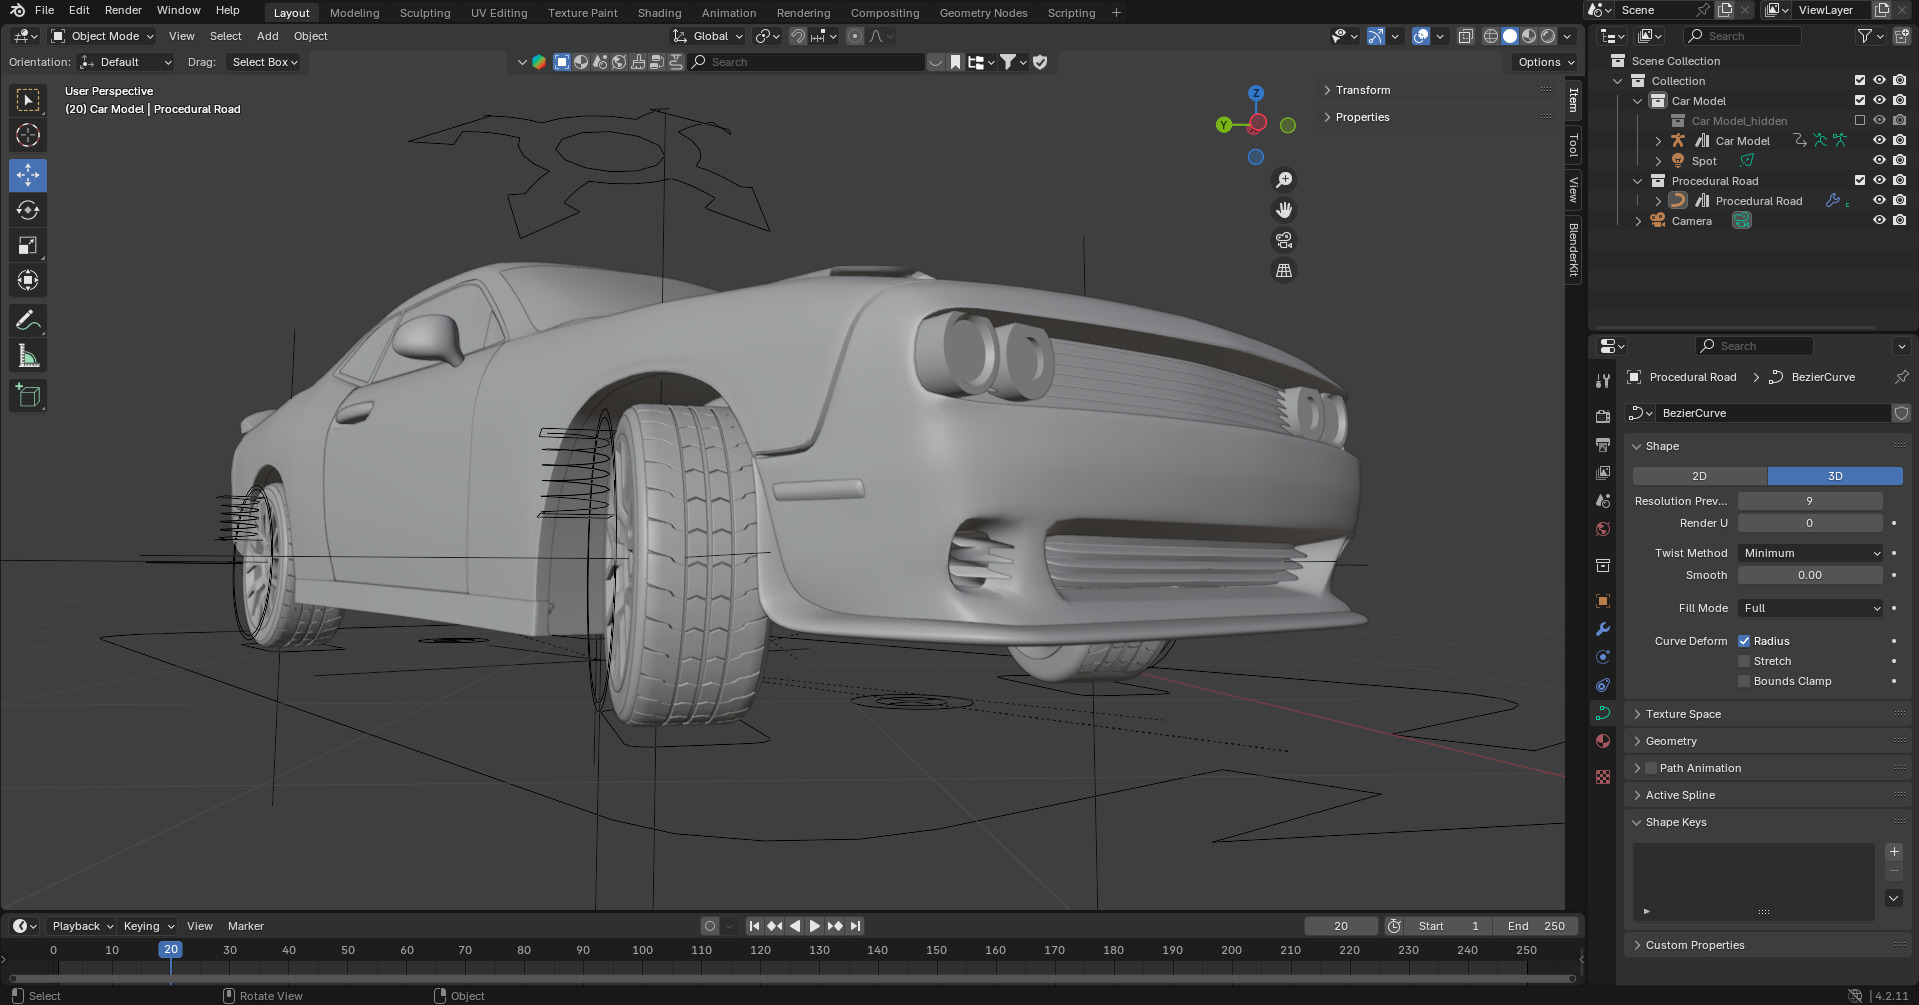
Task: Toggle X-ray display icon
Action: [1465, 36]
